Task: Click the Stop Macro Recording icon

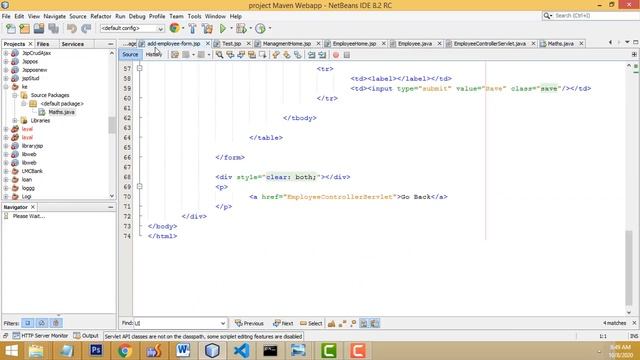Action: 347,55
